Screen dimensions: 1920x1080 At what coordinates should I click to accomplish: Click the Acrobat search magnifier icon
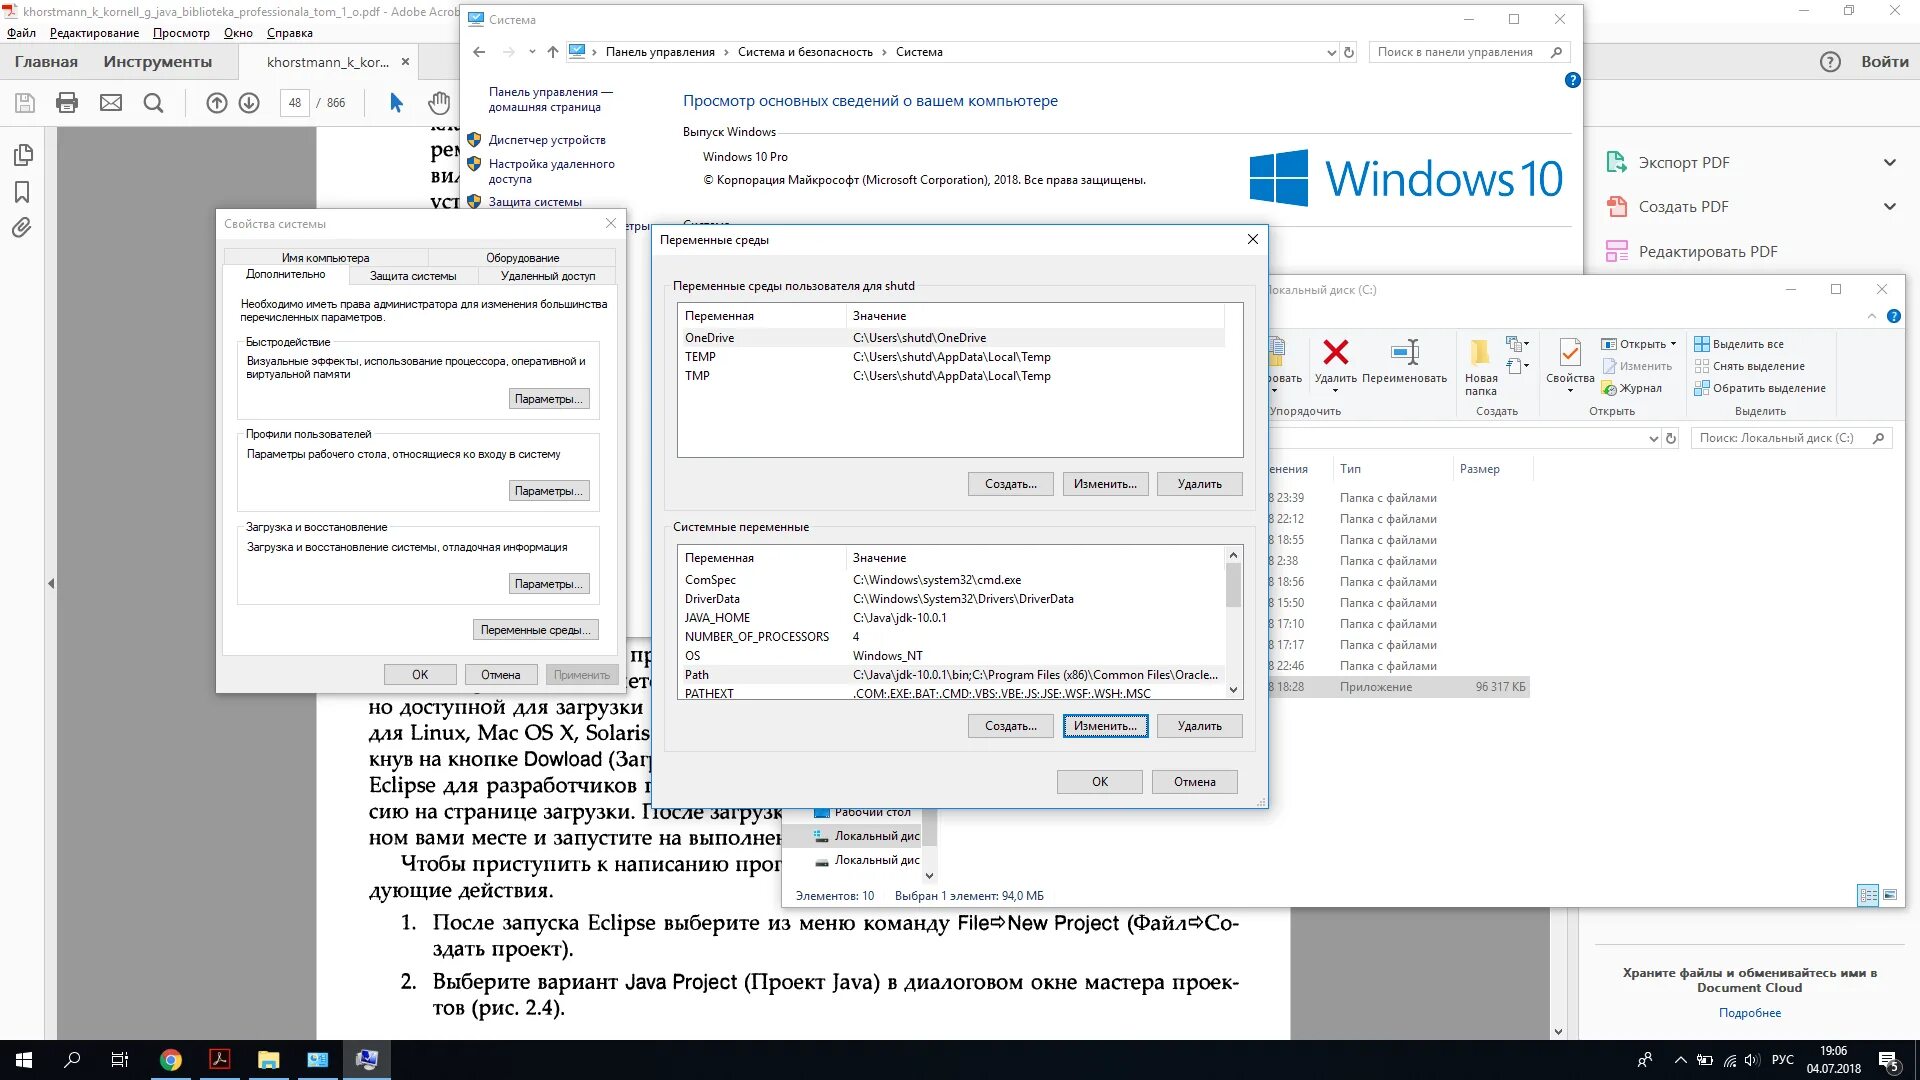(153, 103)
